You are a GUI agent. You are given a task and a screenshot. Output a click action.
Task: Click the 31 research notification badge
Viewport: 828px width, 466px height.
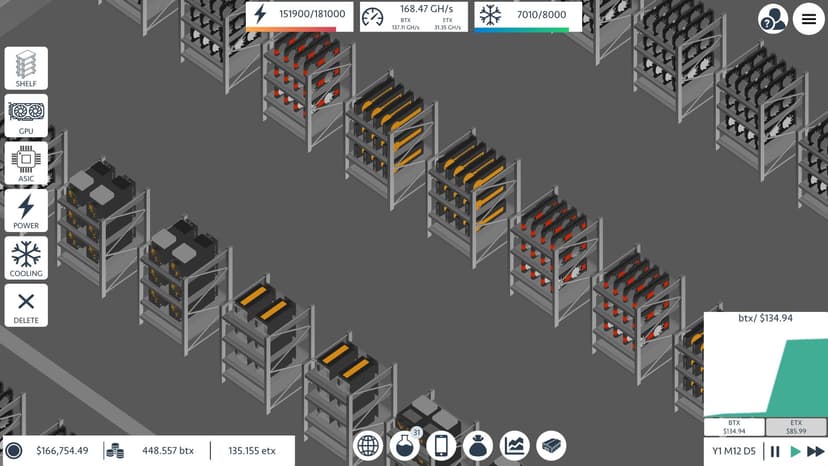click(x=417, y=433)
